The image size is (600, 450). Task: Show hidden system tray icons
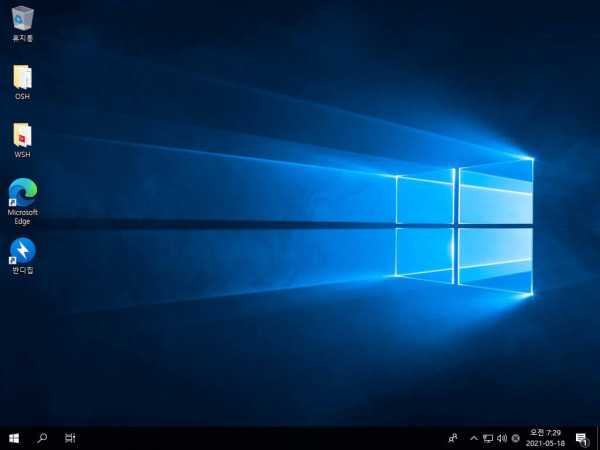click(474, 438)
